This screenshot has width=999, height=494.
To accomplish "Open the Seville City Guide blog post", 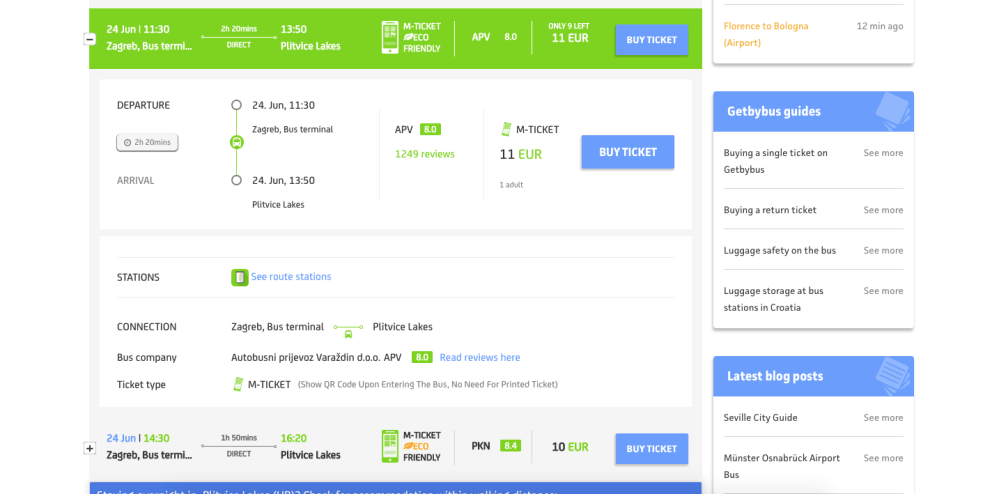I will pos(760,417).
